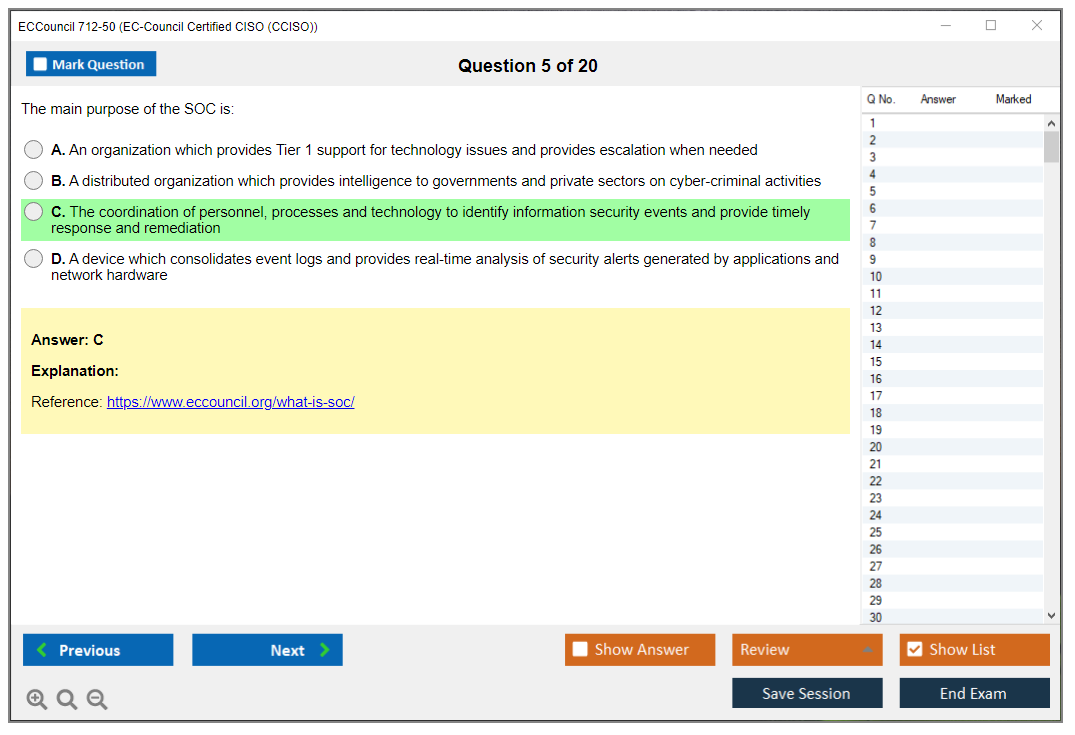Open the eccouncil what-is-soc reference link
Viewport: 1075px width, 735px height.
pos(230,402)
